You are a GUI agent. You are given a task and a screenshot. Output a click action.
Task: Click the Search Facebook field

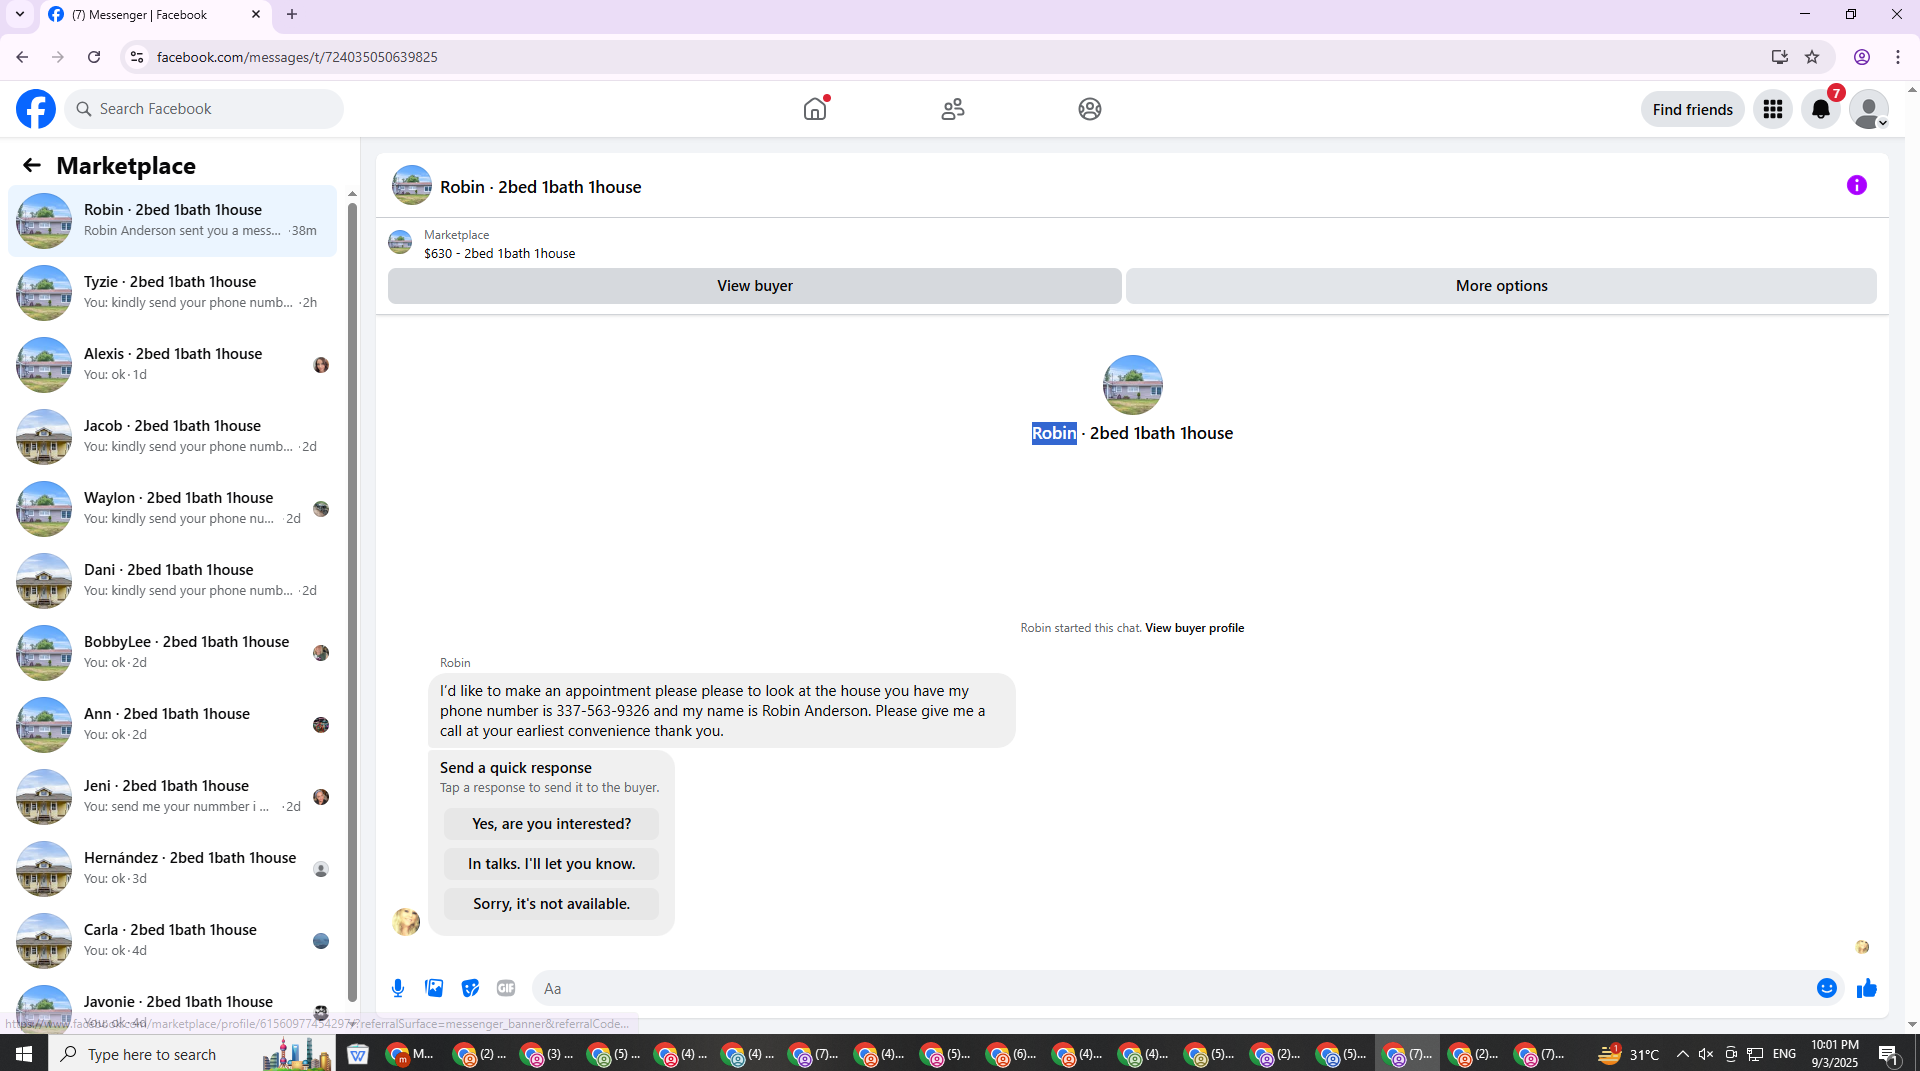tap(205, 109)
